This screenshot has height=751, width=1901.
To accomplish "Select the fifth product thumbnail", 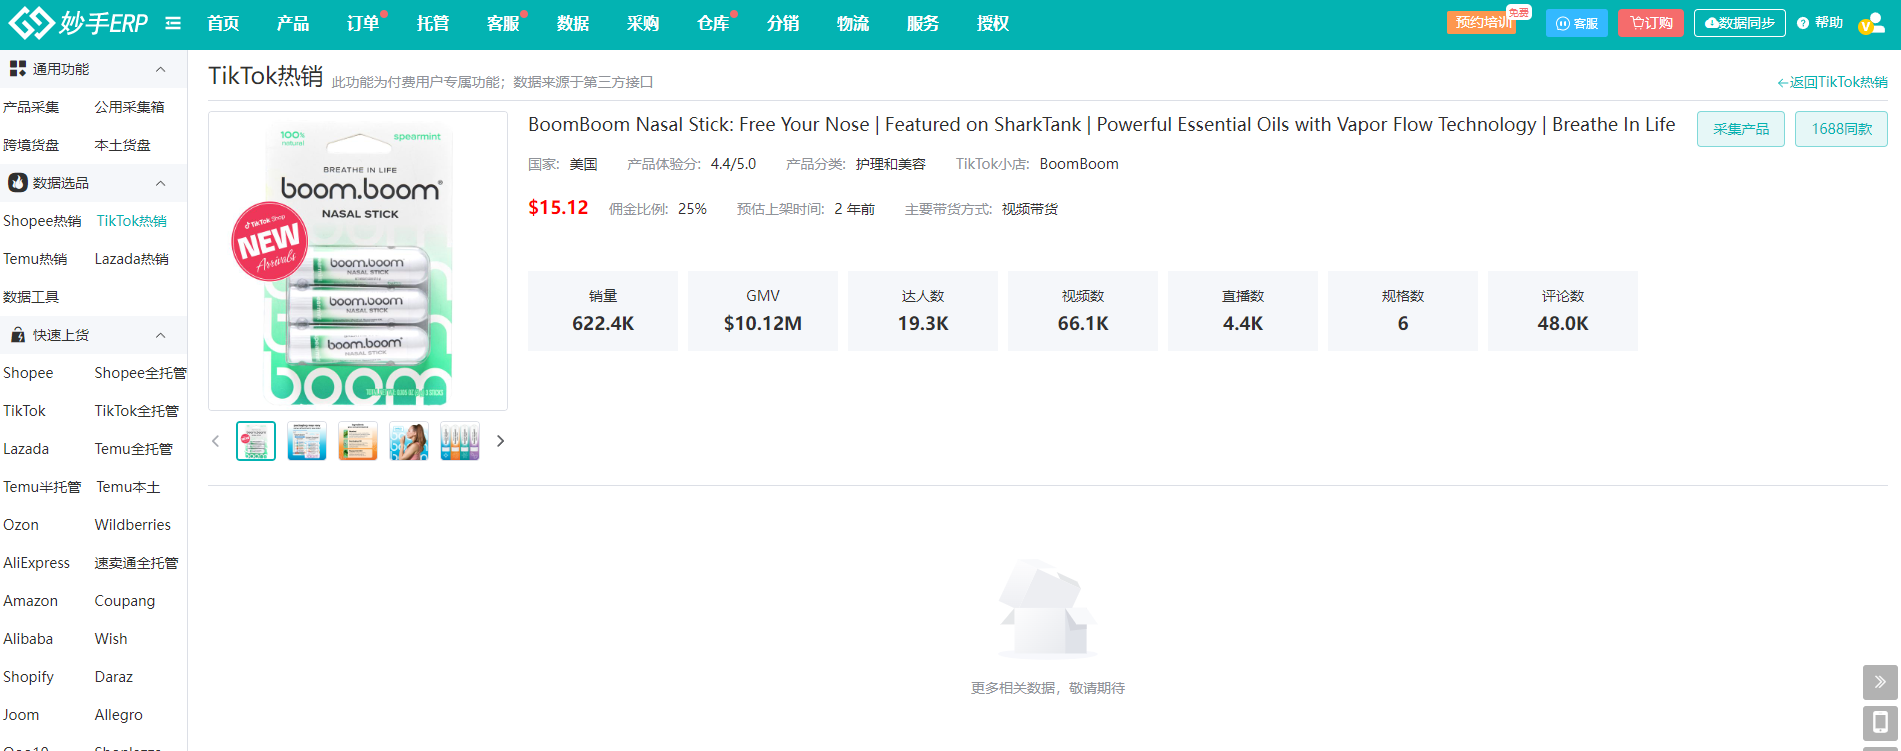I will pos(460,441).
